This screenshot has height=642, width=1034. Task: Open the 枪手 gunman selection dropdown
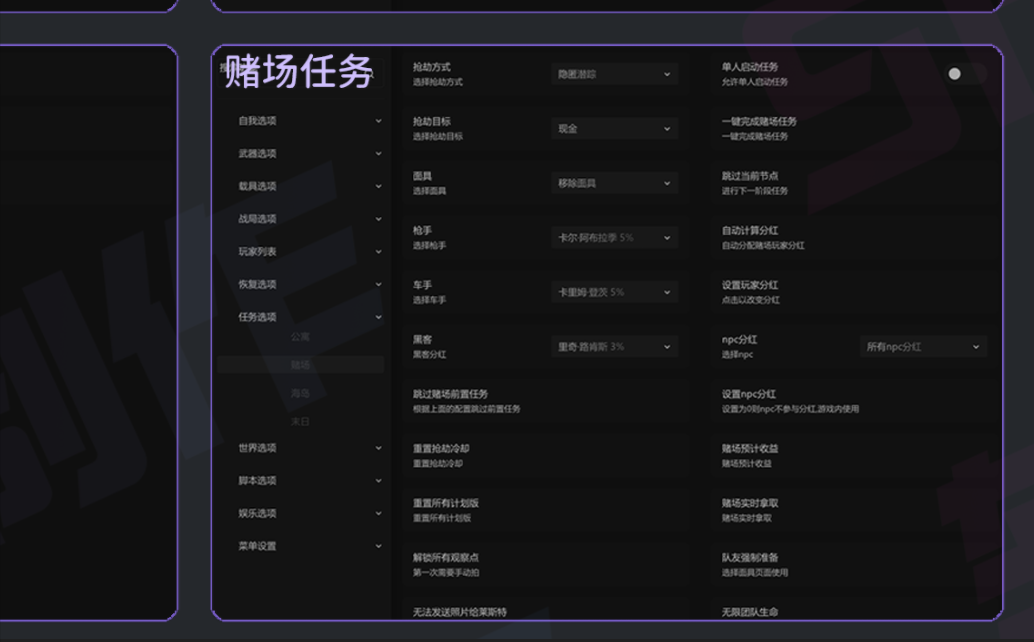tap(614, 238)
